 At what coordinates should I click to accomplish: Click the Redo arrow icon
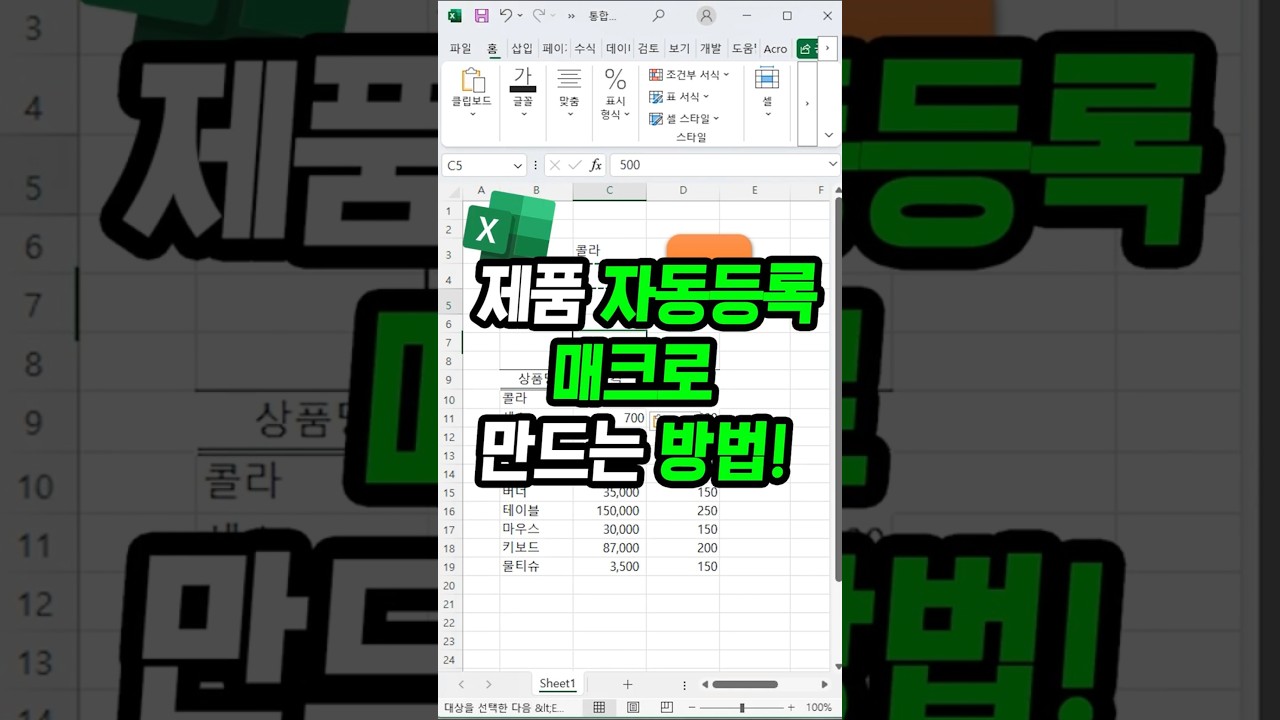point(539,16)
